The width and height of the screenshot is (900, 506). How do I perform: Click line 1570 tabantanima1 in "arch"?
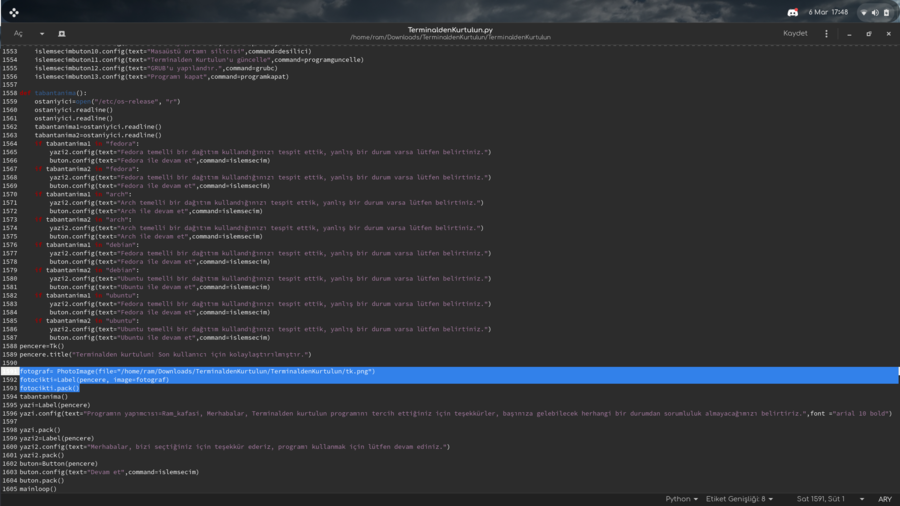tap(83, 194)
